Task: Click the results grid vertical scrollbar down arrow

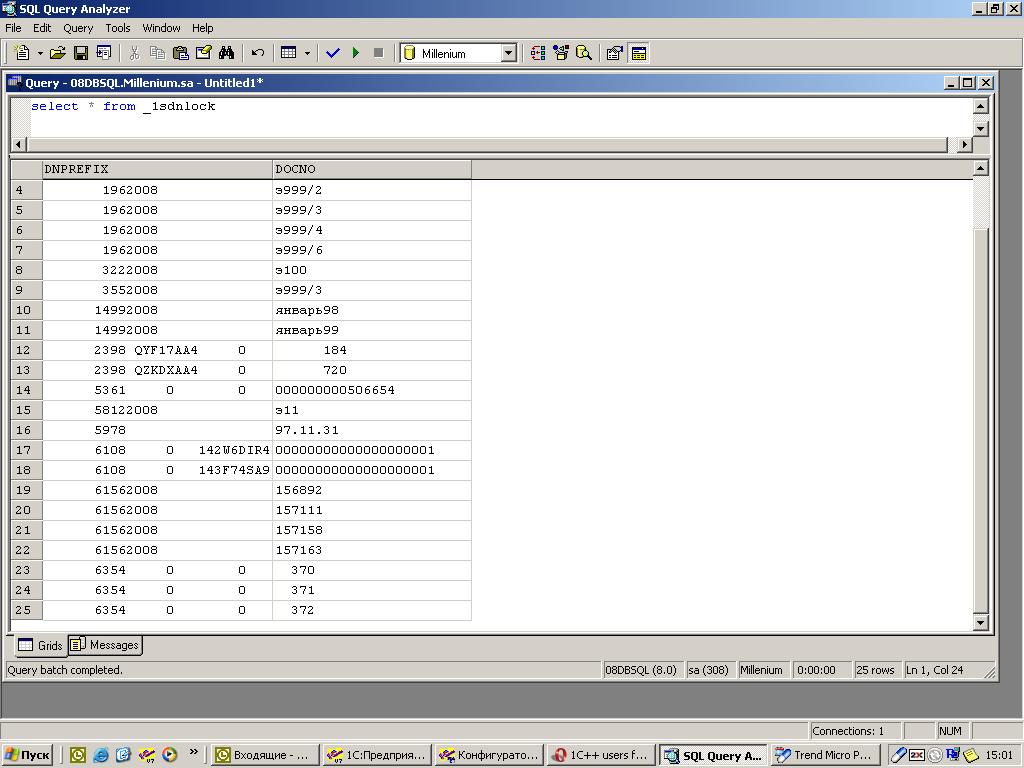Action: click(x=980, y=622)
